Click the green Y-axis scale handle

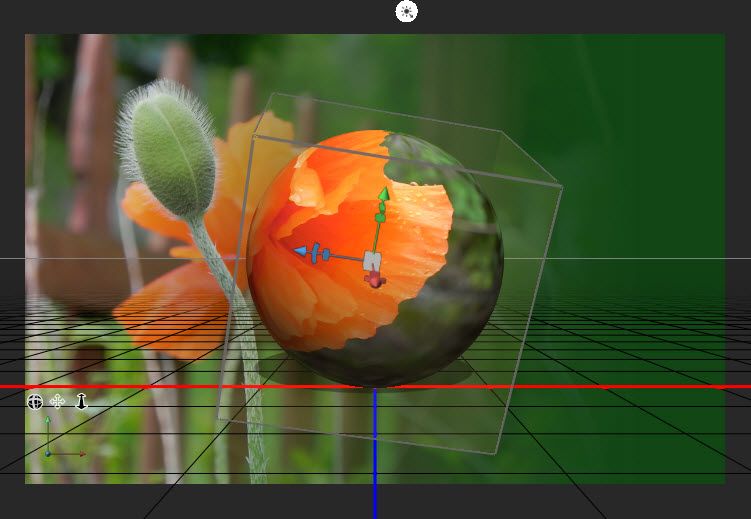point(380,218)
